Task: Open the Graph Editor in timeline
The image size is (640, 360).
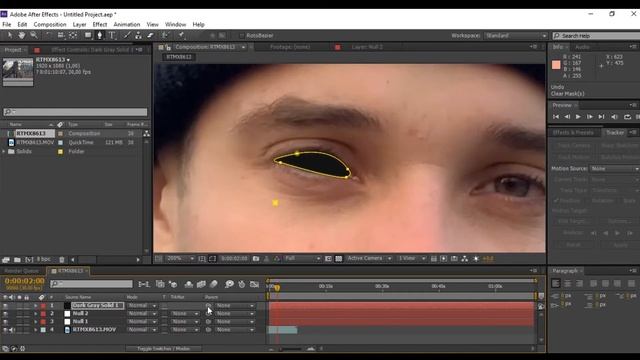Action: tap(254, 284)
